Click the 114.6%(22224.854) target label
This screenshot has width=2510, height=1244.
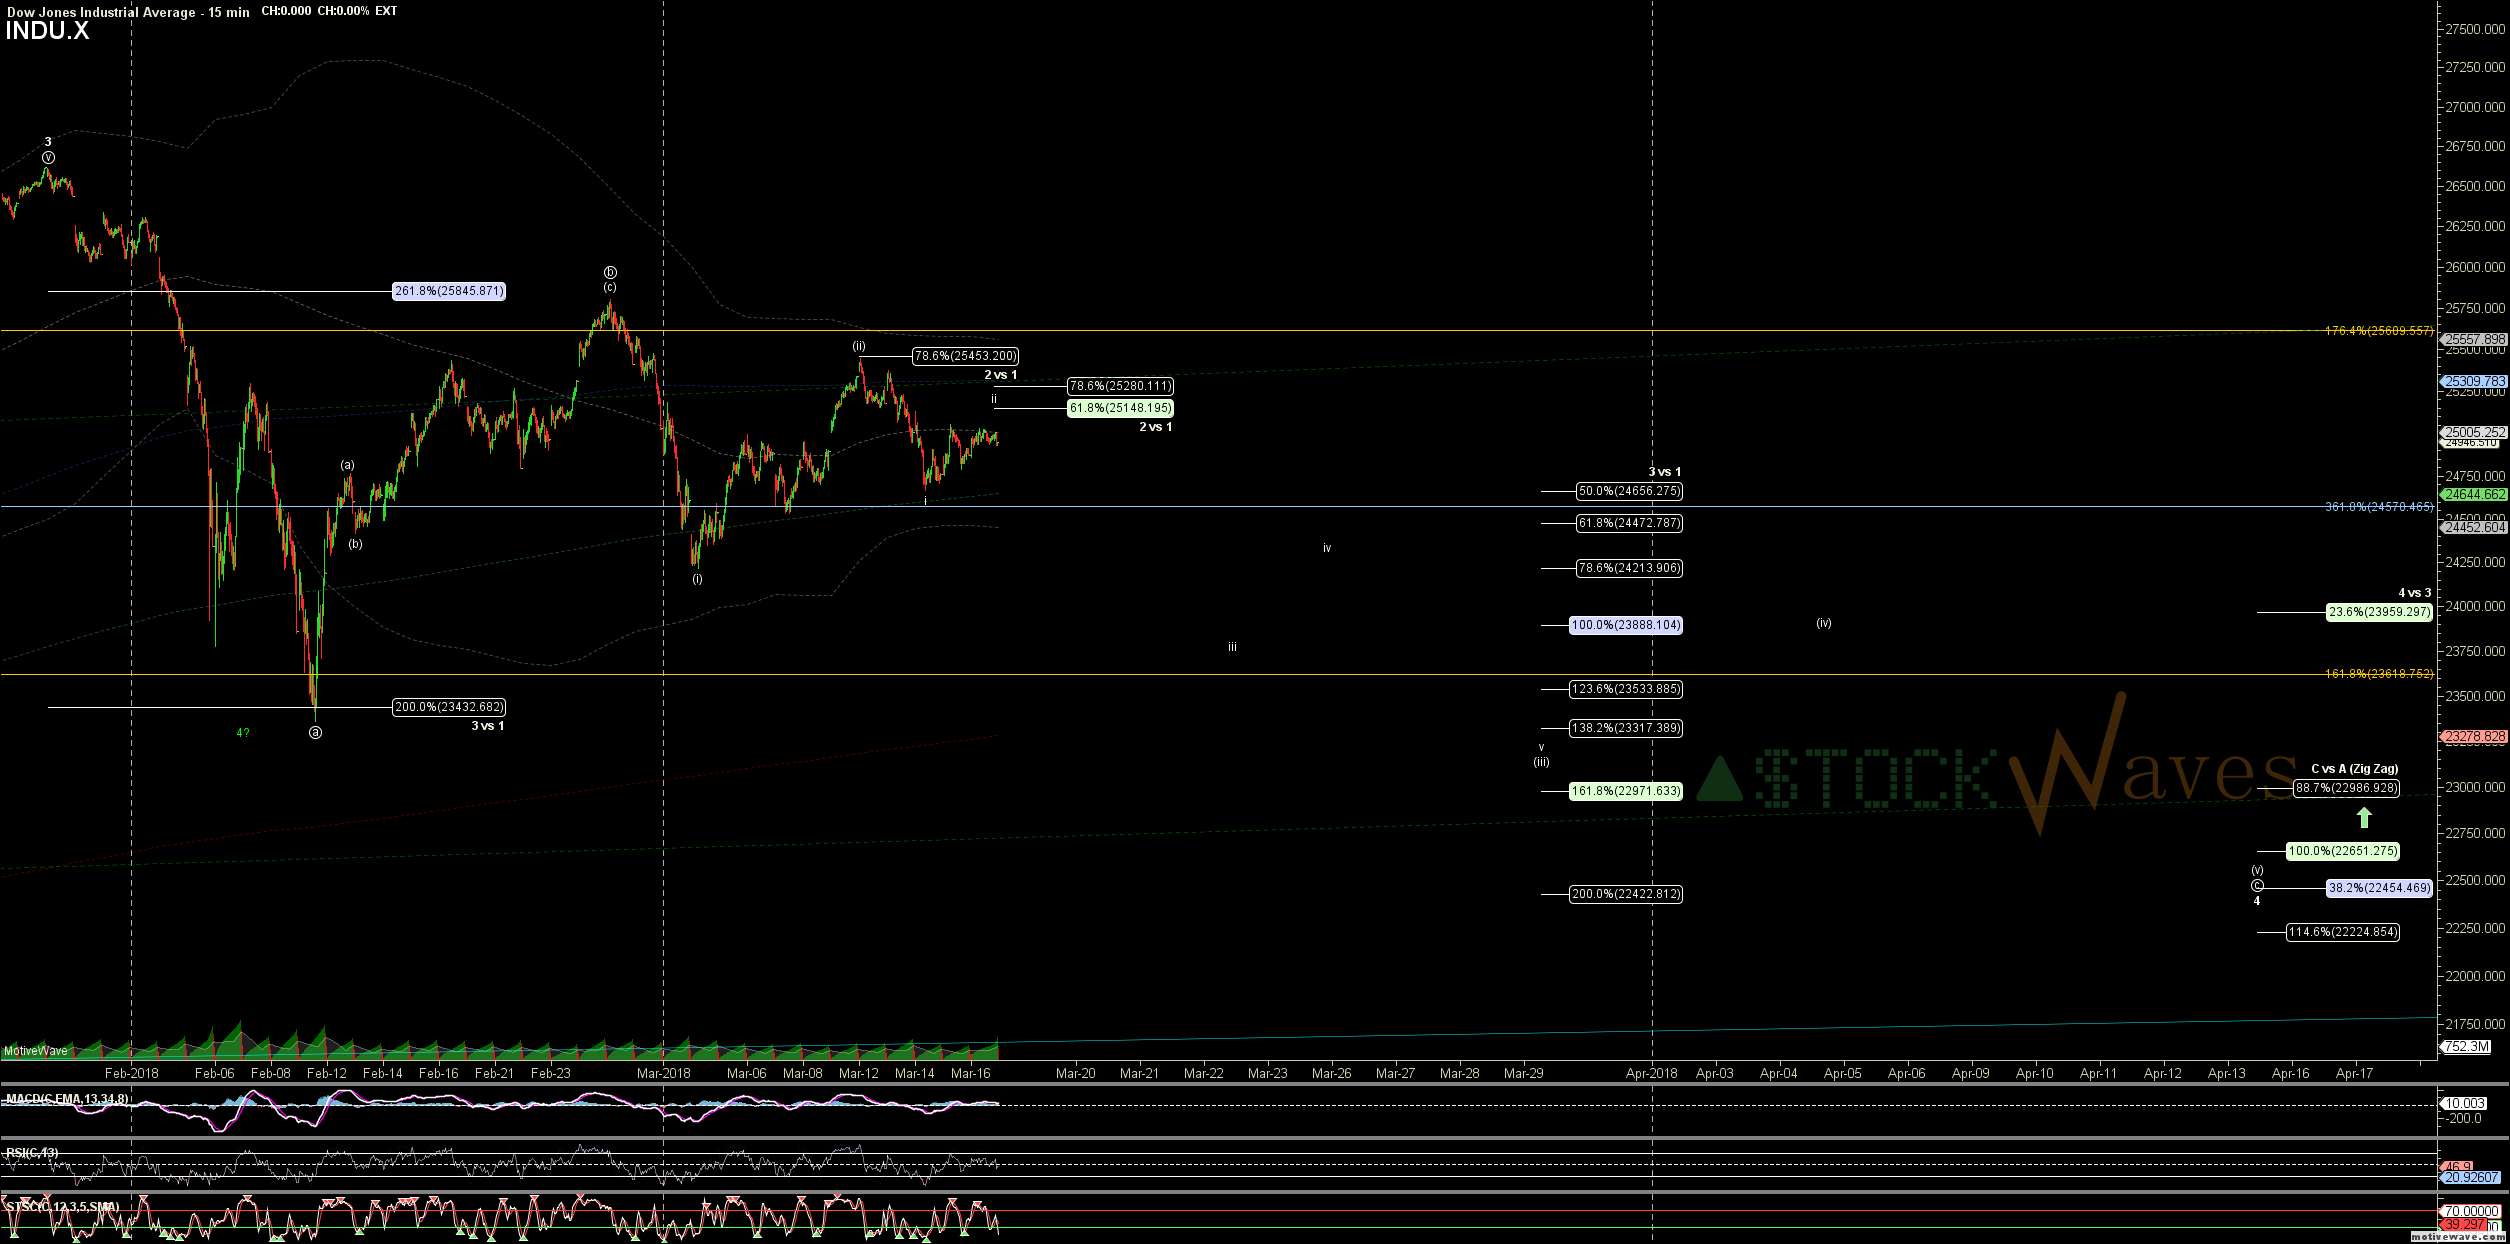click(2343, 932)
